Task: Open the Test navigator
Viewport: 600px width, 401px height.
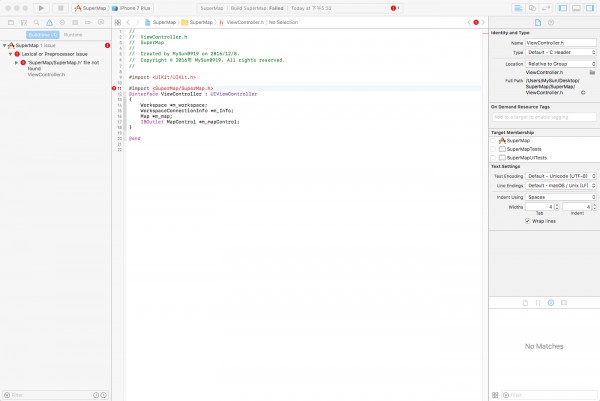Action: (62, 23)
